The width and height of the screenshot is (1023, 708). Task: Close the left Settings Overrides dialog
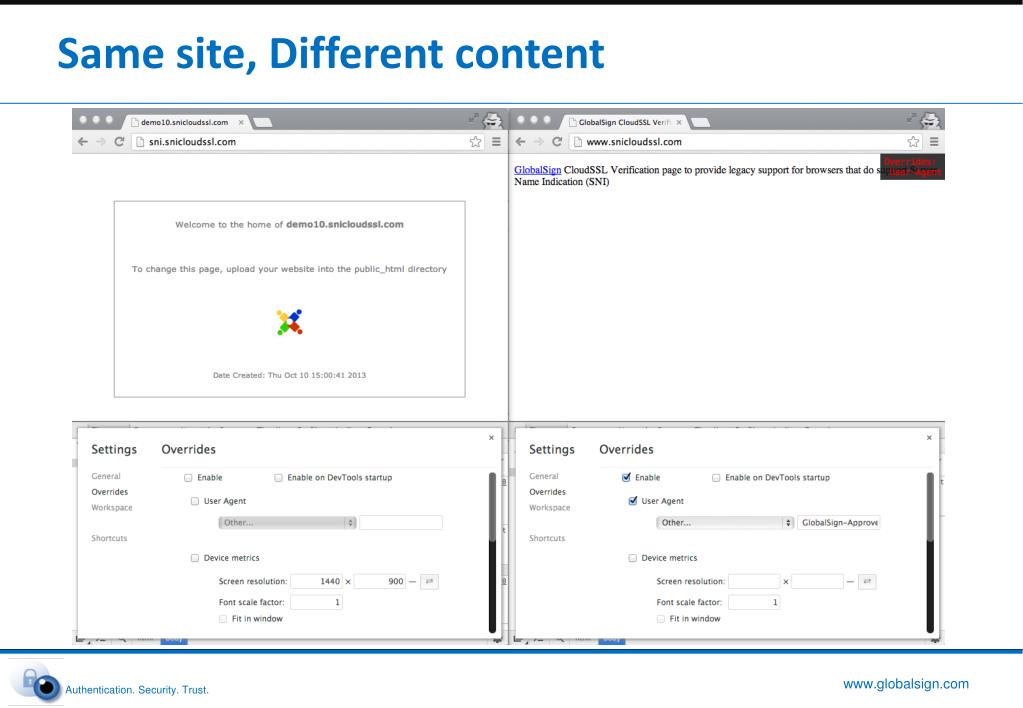point(491,438)
